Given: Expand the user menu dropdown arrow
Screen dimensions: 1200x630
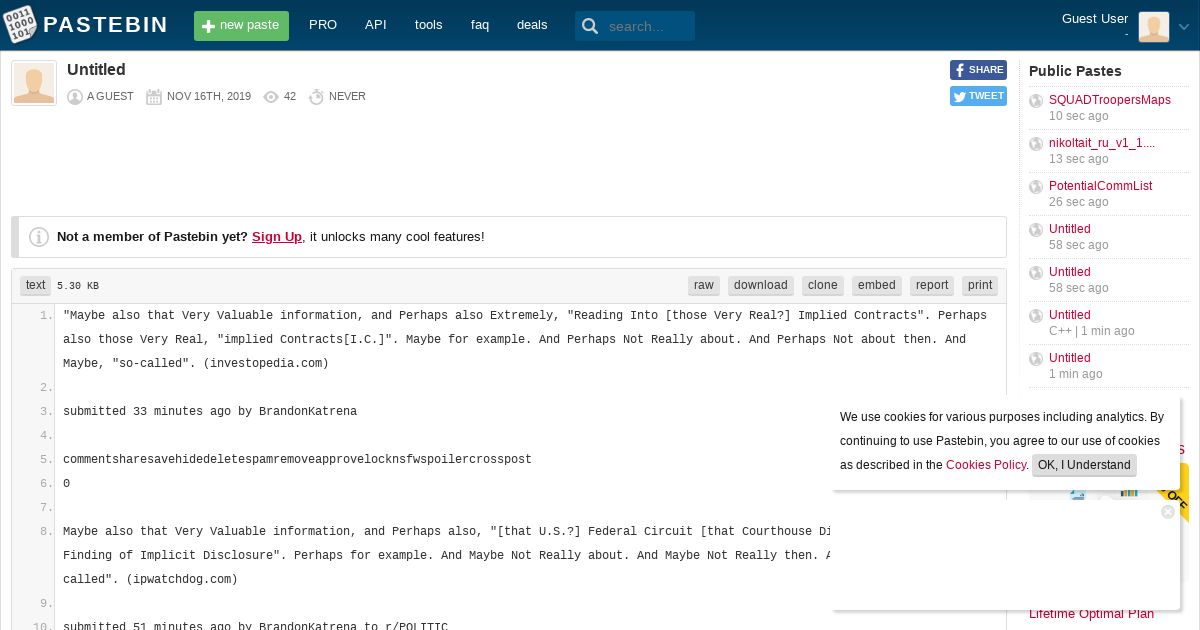Looking at the screenshot, I should click(x=1184, y=28).
